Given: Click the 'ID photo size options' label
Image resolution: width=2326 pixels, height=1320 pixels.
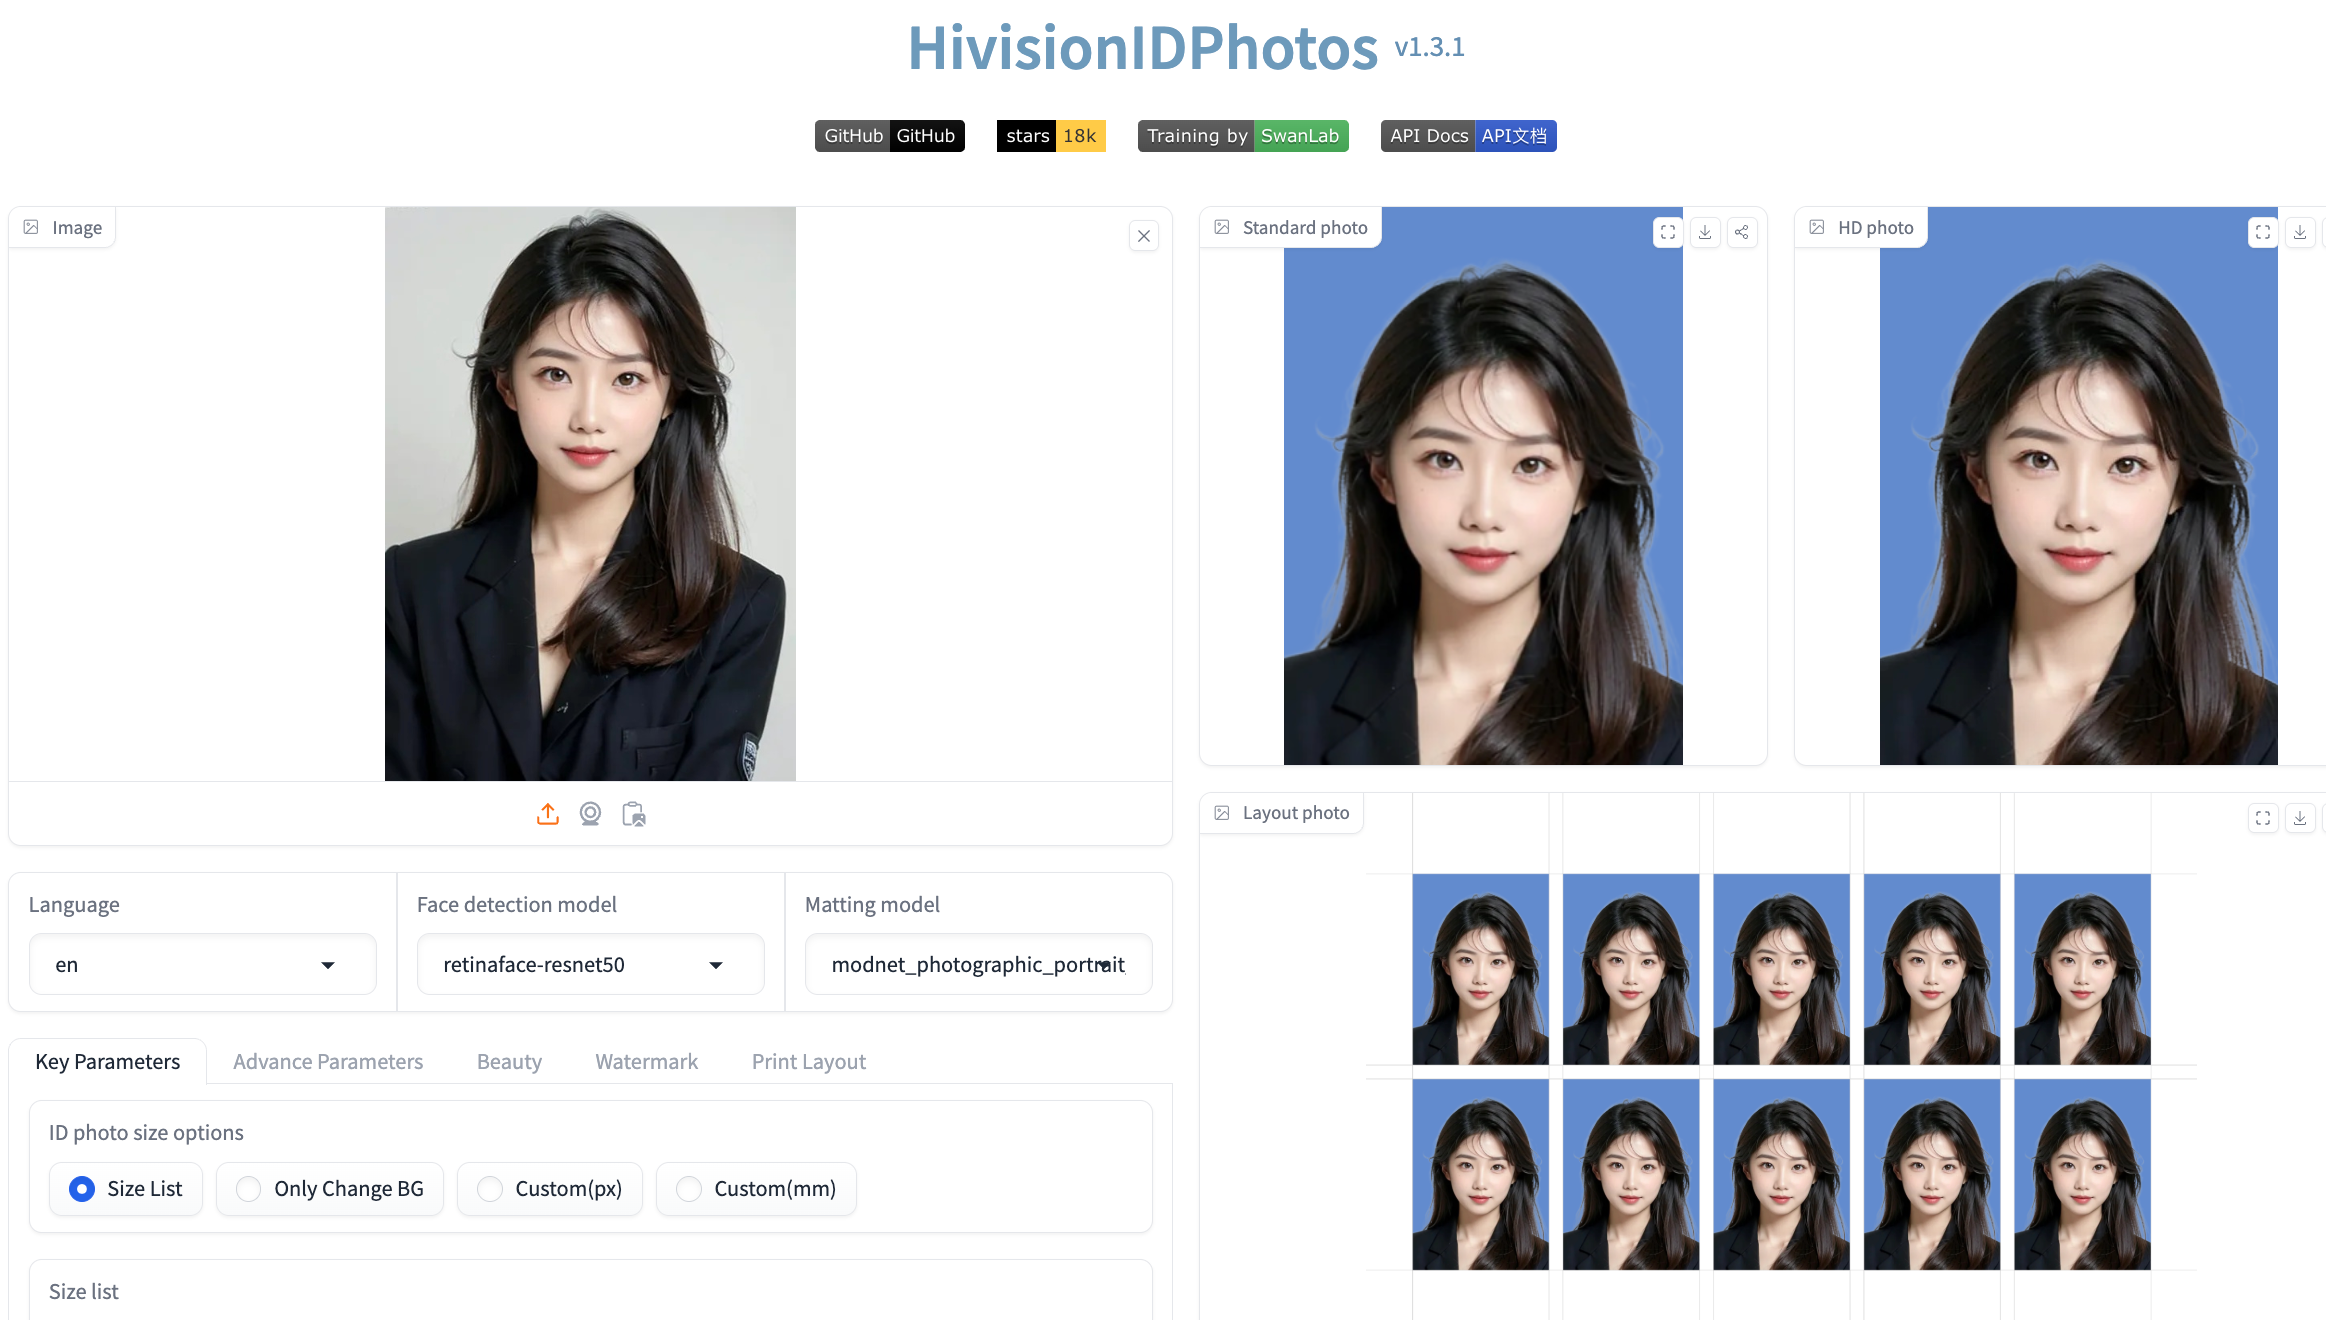Looking at the screenshot, I should (146, 1132).
